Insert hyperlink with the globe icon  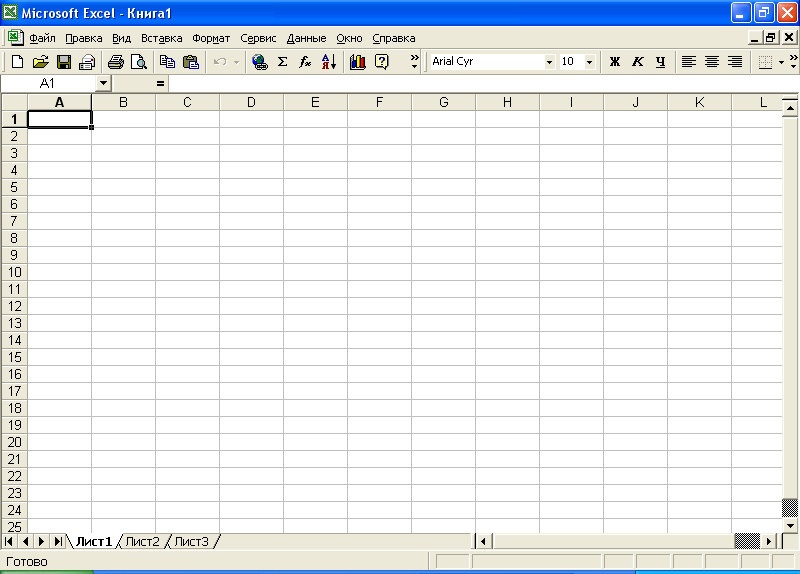pyautogui.click(x=260, y=62)
